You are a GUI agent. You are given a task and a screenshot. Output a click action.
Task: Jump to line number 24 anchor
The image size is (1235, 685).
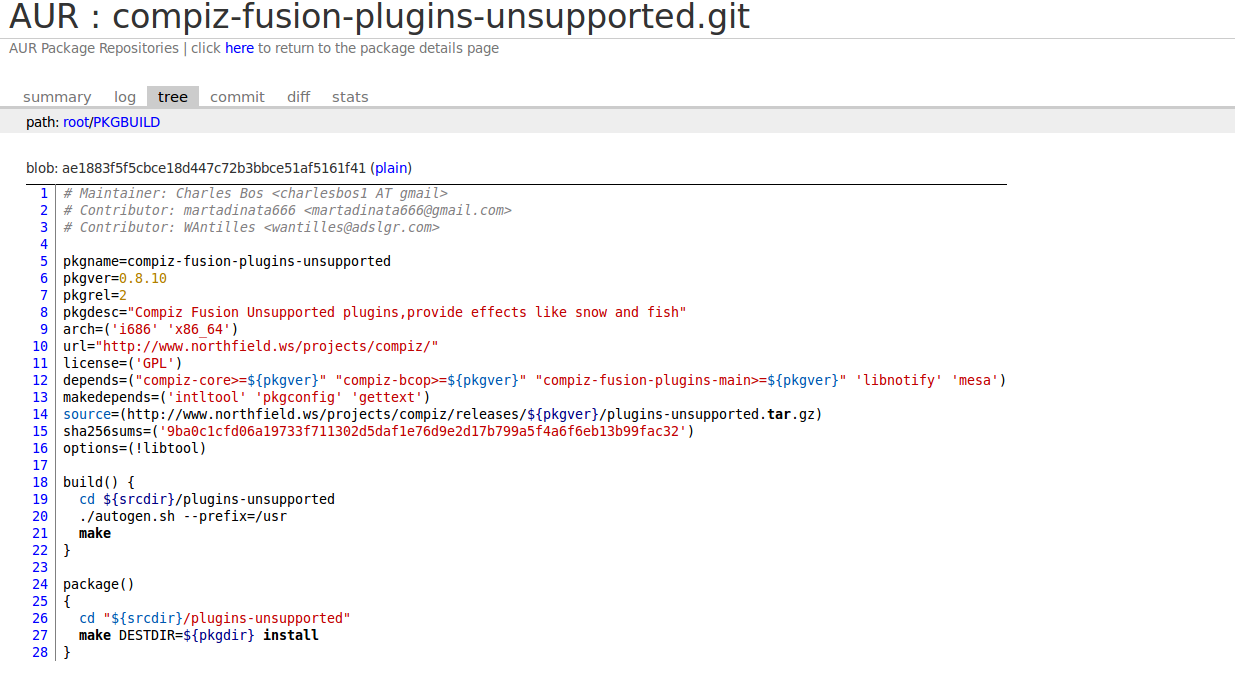click(40, 584)
